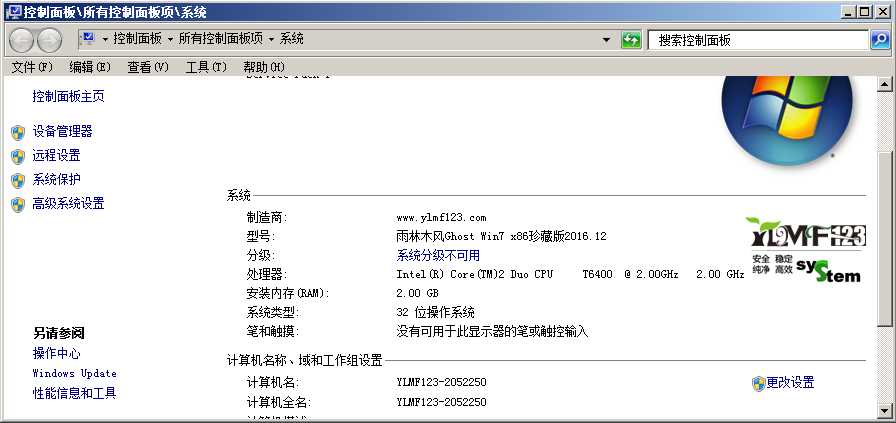
Task: Click the computer icon in address bar
Action: [89, 38]
